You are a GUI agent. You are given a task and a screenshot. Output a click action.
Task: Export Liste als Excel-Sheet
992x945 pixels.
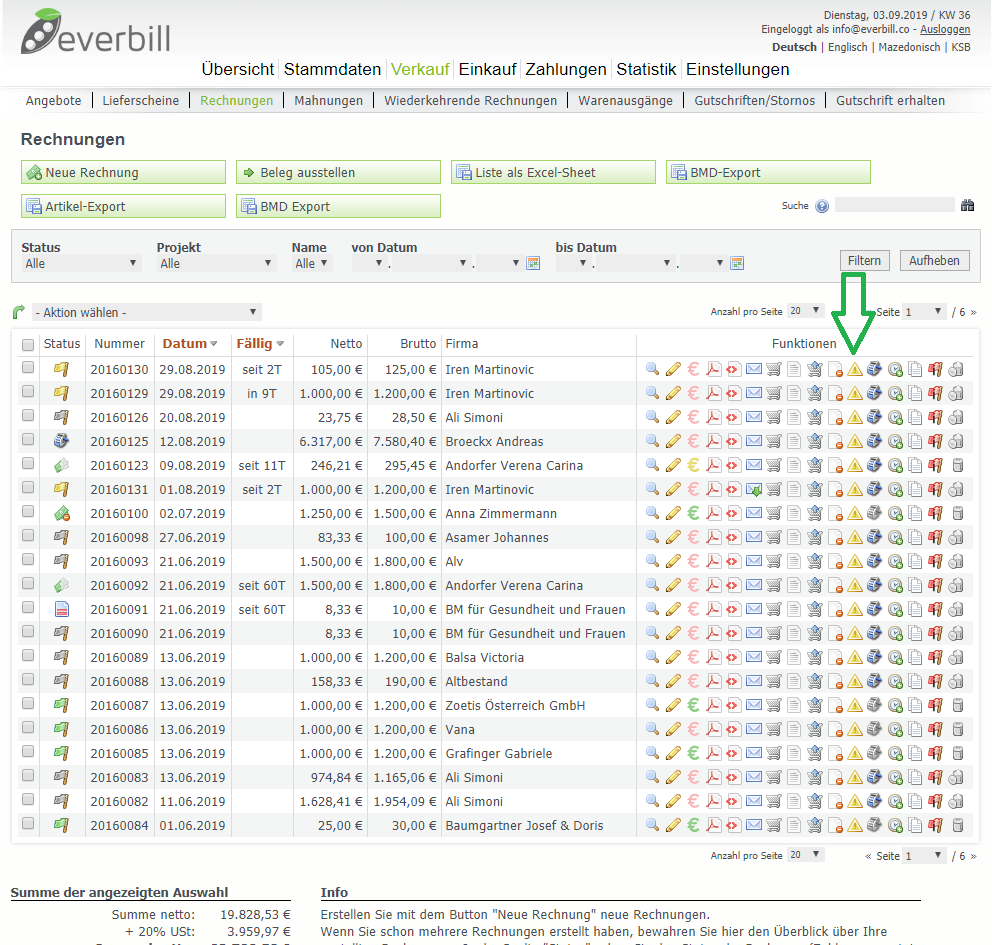click(554, 172)
